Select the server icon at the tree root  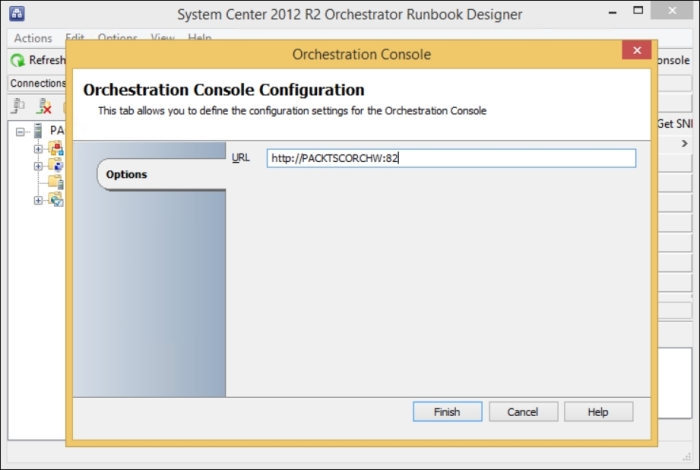coord(38,131)
